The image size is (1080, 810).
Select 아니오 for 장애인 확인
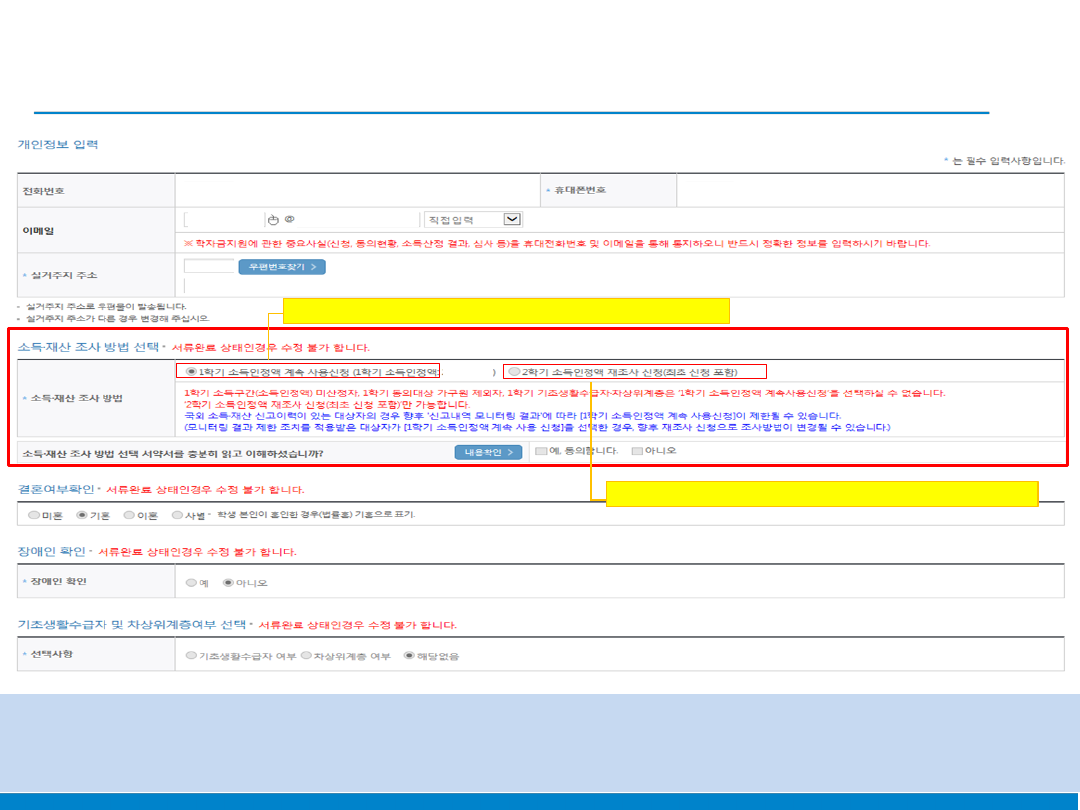pos(228,583)
